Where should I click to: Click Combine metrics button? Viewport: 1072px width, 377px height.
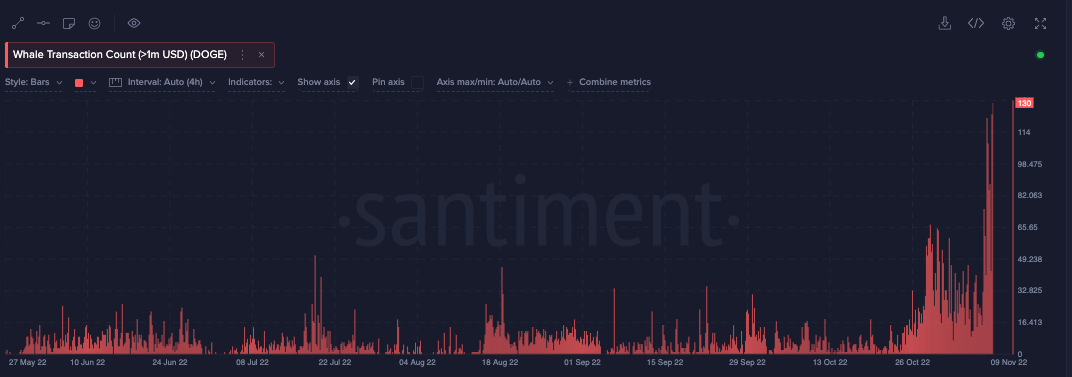tap(608, 82)
